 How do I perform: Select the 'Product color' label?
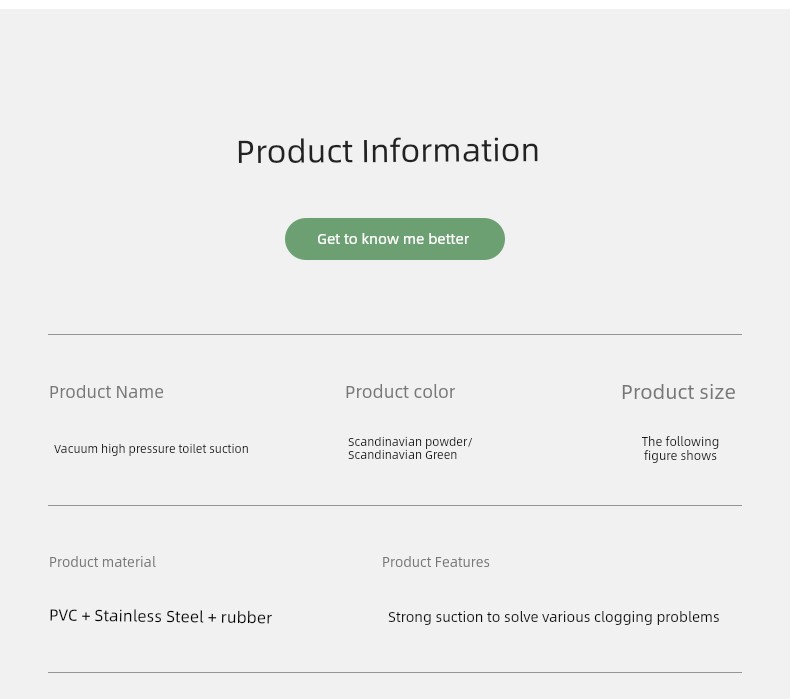click(400, 392)
